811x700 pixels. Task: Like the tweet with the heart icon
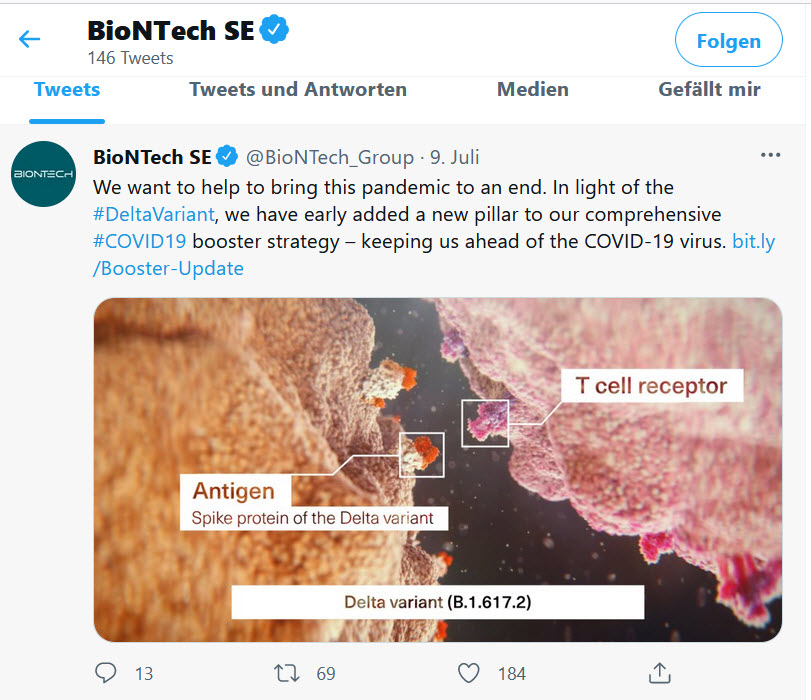pos(468,672)
